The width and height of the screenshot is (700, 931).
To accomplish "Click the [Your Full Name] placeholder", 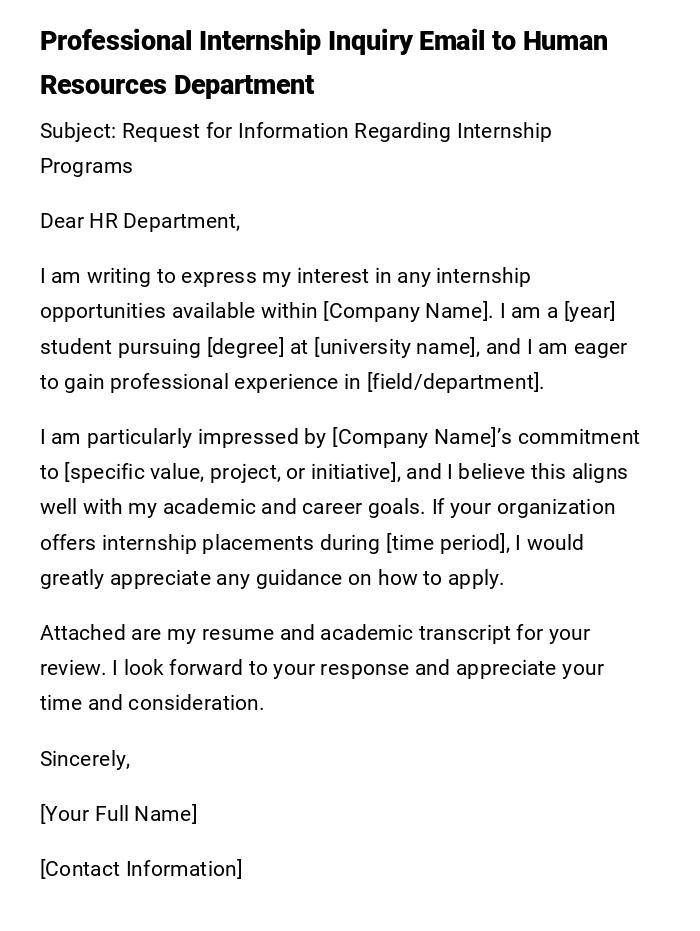I will point(118,814).
